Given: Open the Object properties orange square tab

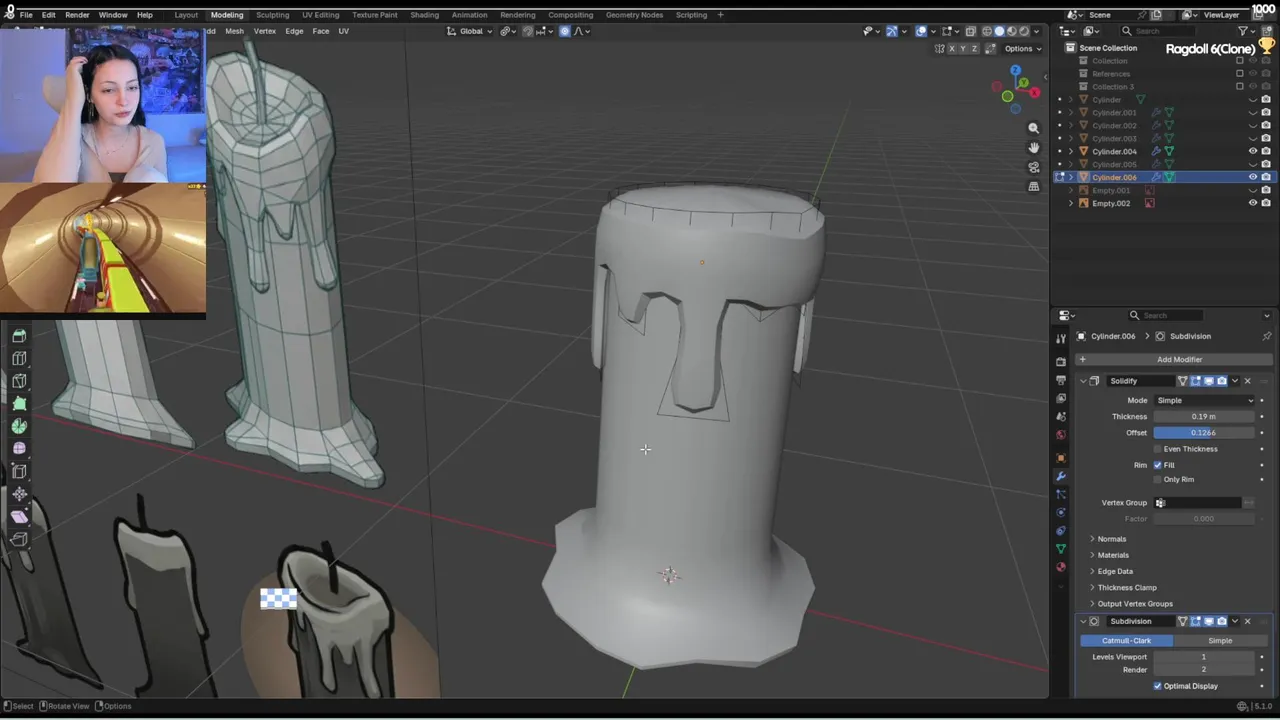Looking at the screenshot, I should tap(1061, 458).
